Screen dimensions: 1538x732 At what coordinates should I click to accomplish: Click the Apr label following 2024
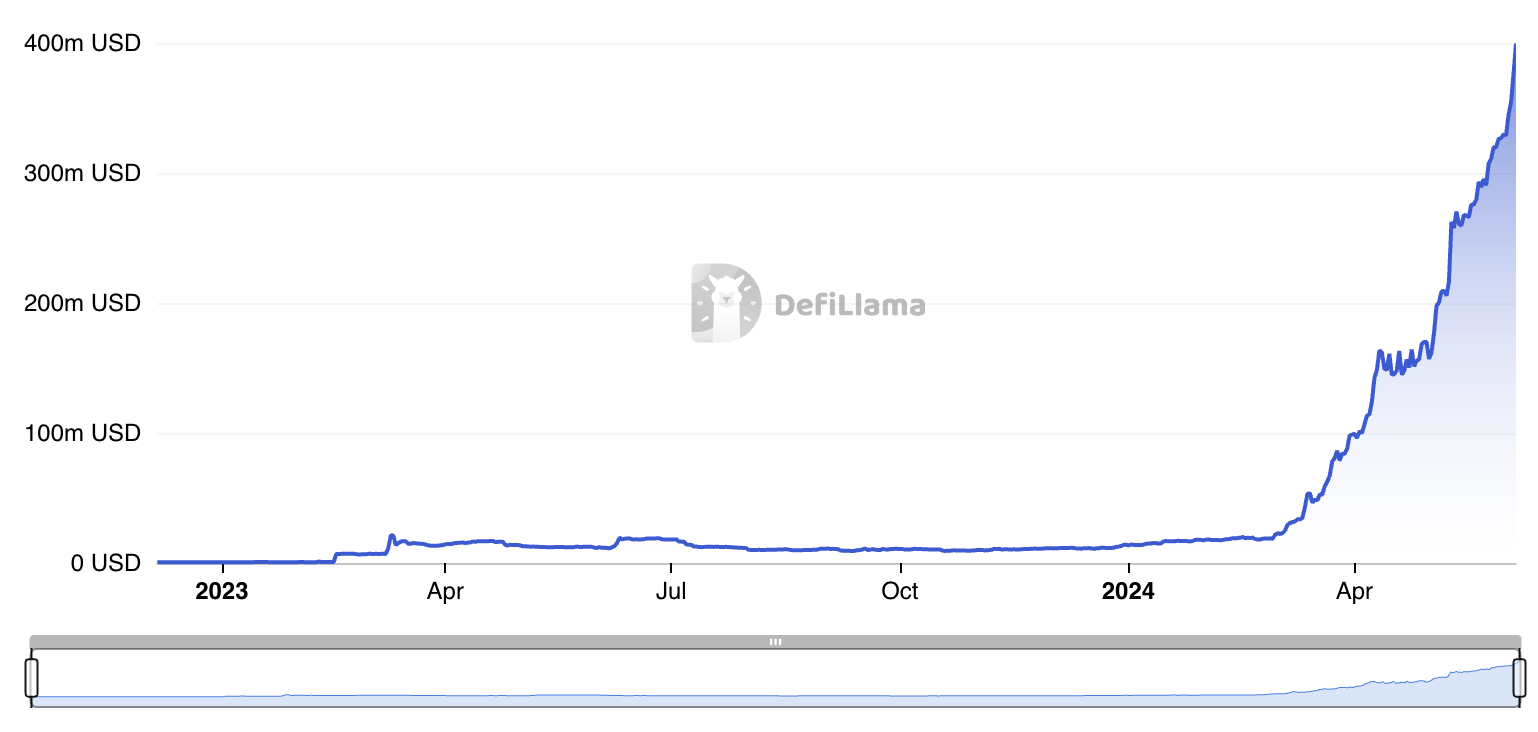[x=1354, y=592]
